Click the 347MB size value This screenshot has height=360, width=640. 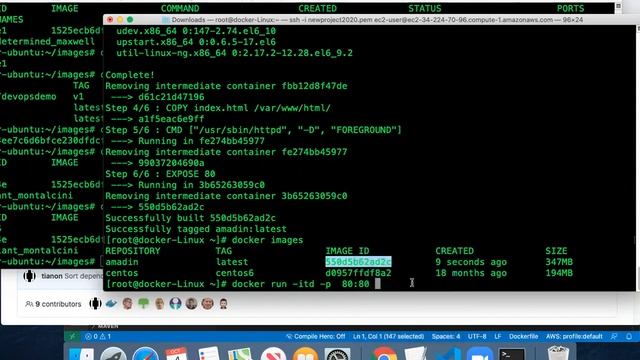[559, 262]
